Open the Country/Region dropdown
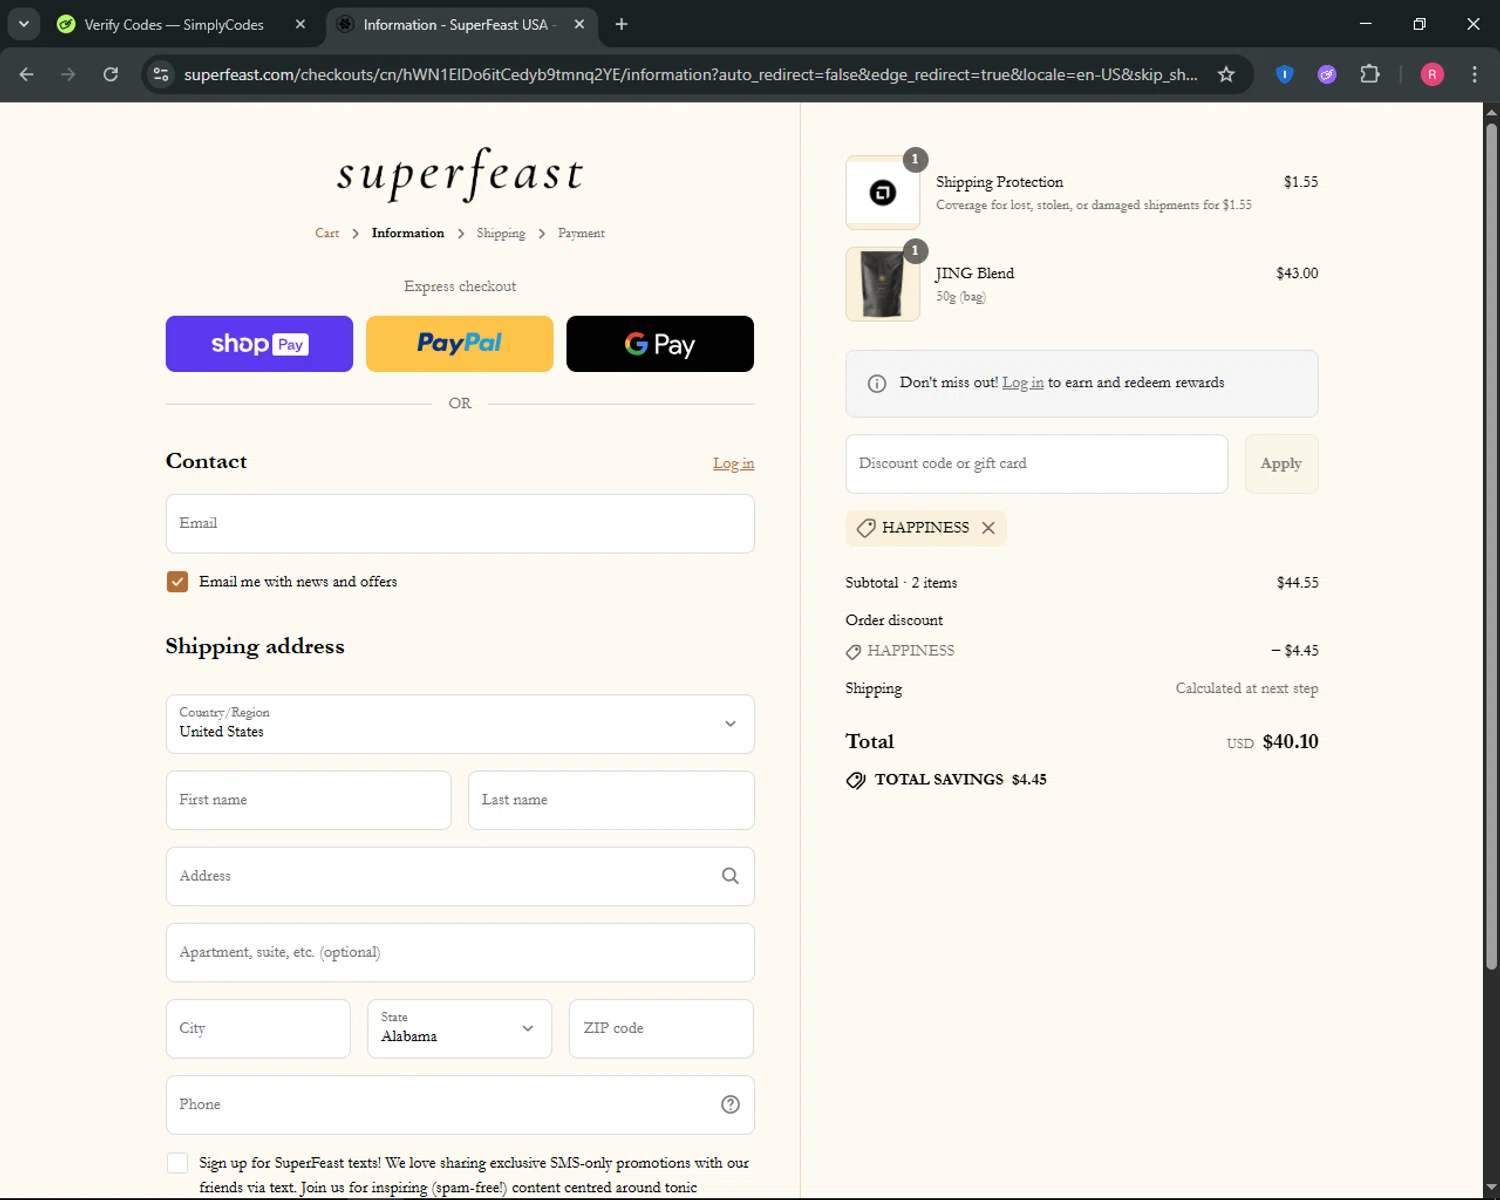The width and height of the screenshot is (1500, 1200). (x=460, y=724)
